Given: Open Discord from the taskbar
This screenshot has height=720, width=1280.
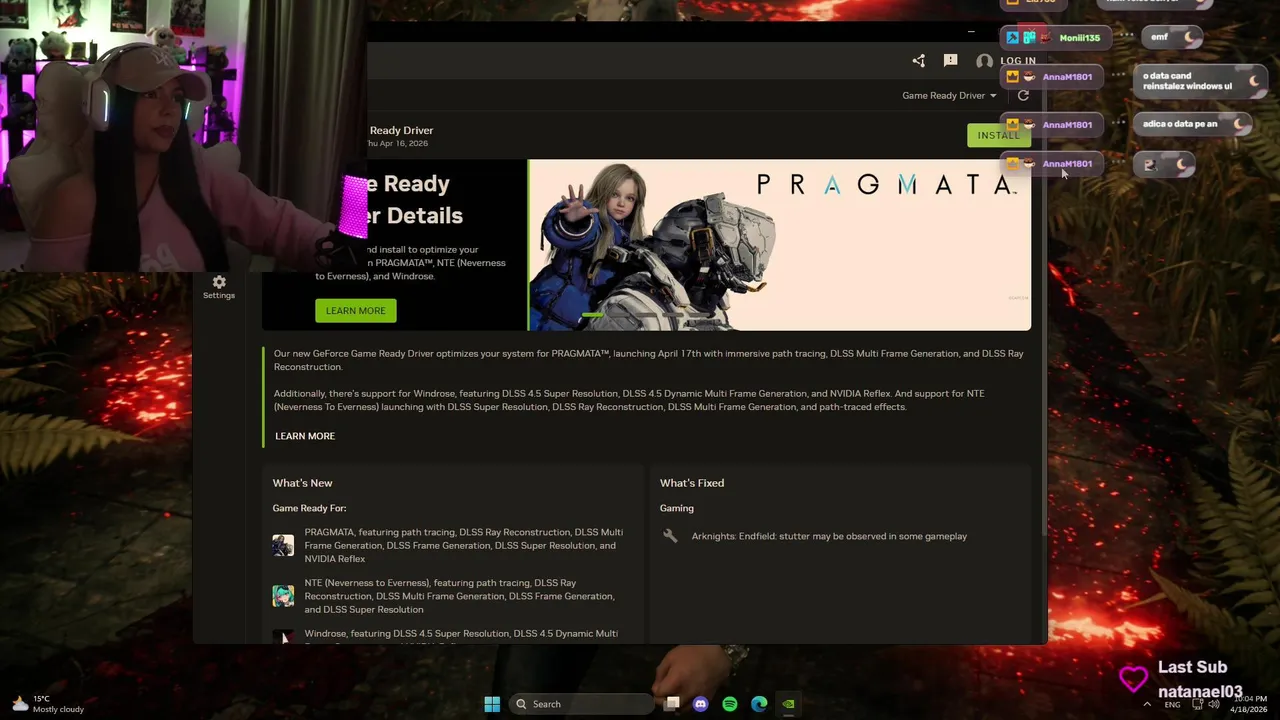Looking at the screenshot, I should point(700,704).
